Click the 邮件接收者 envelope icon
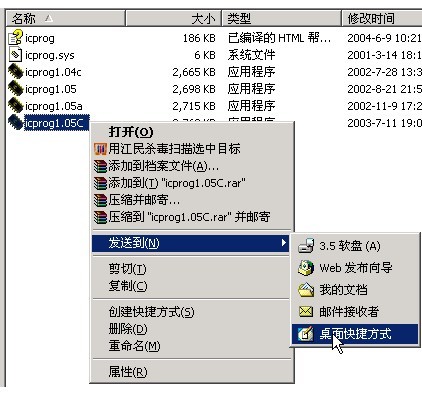This screenshot has width=422, height=395. tap(306, 312)
